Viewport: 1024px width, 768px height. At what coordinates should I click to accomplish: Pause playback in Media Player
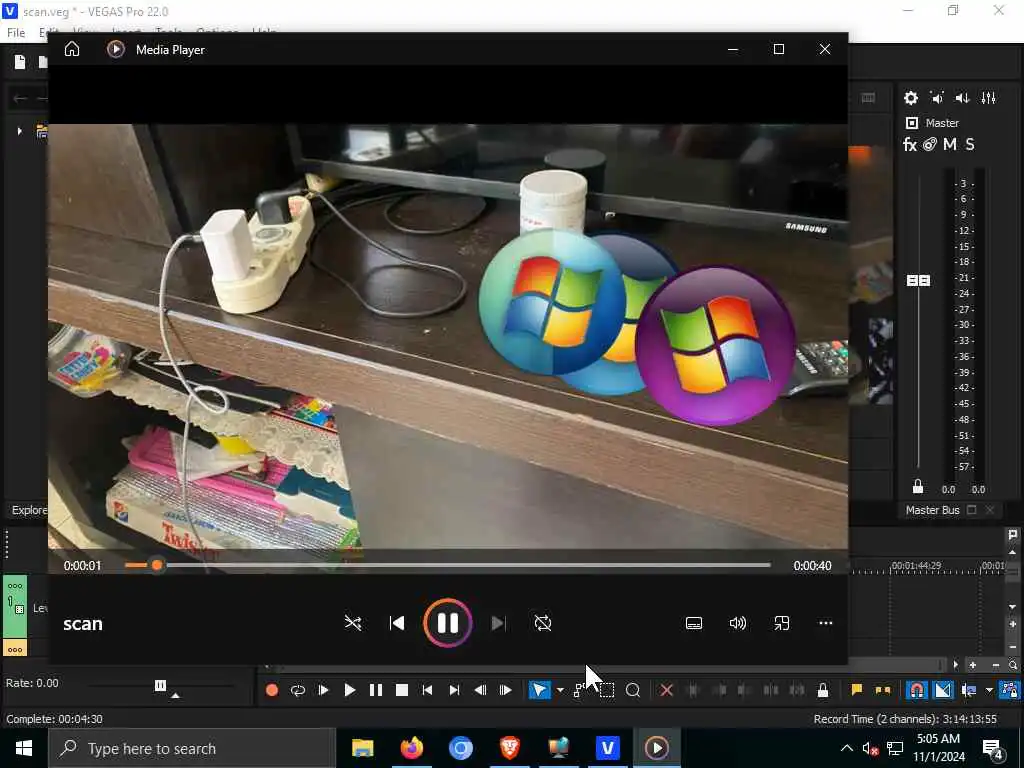point(447,623)
